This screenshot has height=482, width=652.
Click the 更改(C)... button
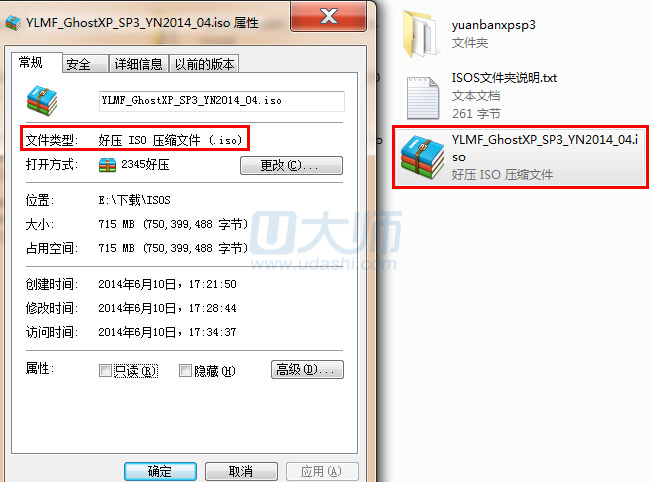(291, 166)
